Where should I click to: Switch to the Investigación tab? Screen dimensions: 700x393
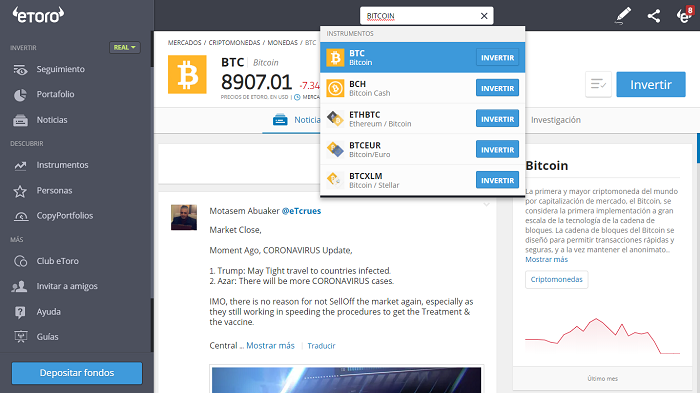pos(556,120)
